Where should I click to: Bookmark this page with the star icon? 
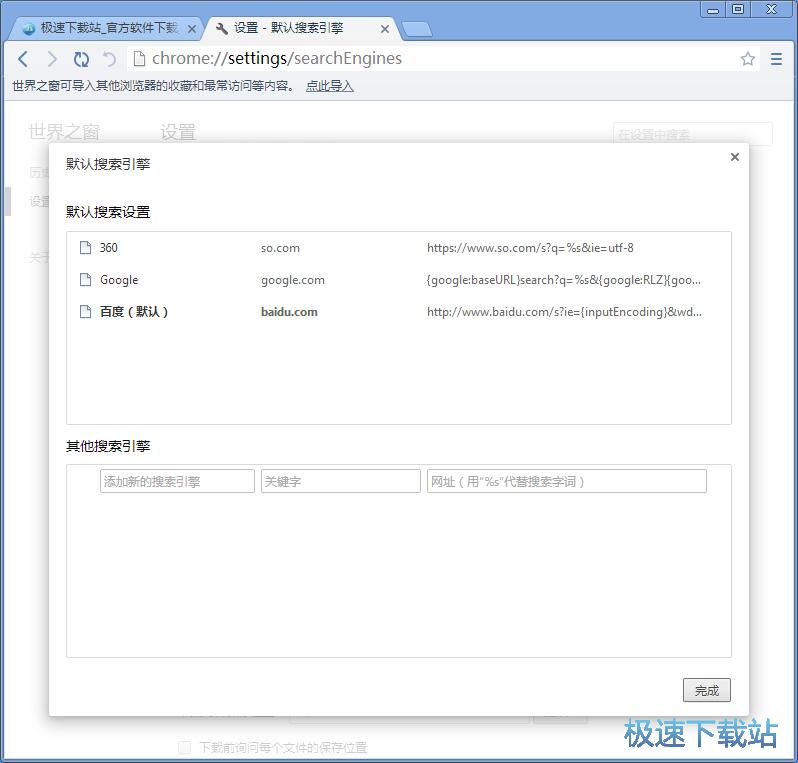tap(747, 59)
